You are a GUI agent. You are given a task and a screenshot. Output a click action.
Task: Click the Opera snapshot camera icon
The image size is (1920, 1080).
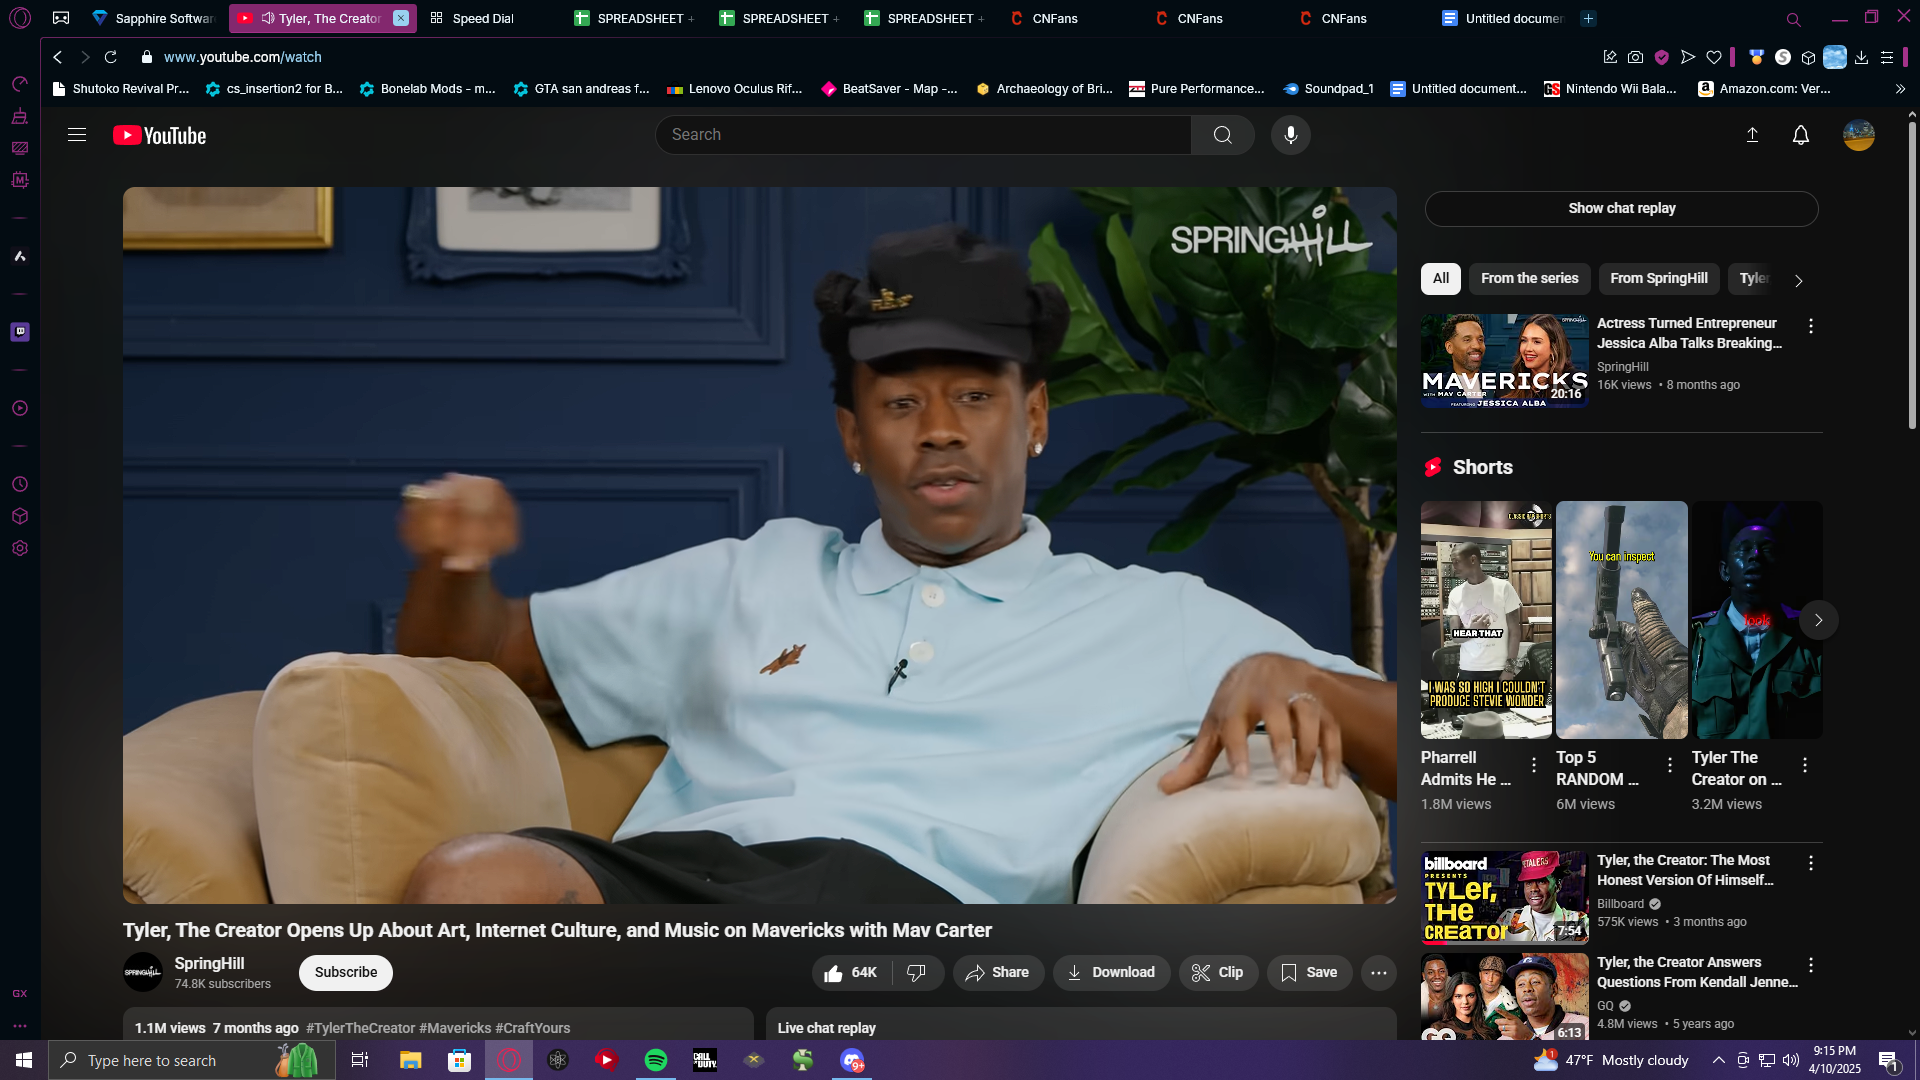(x=1635, y=57)
